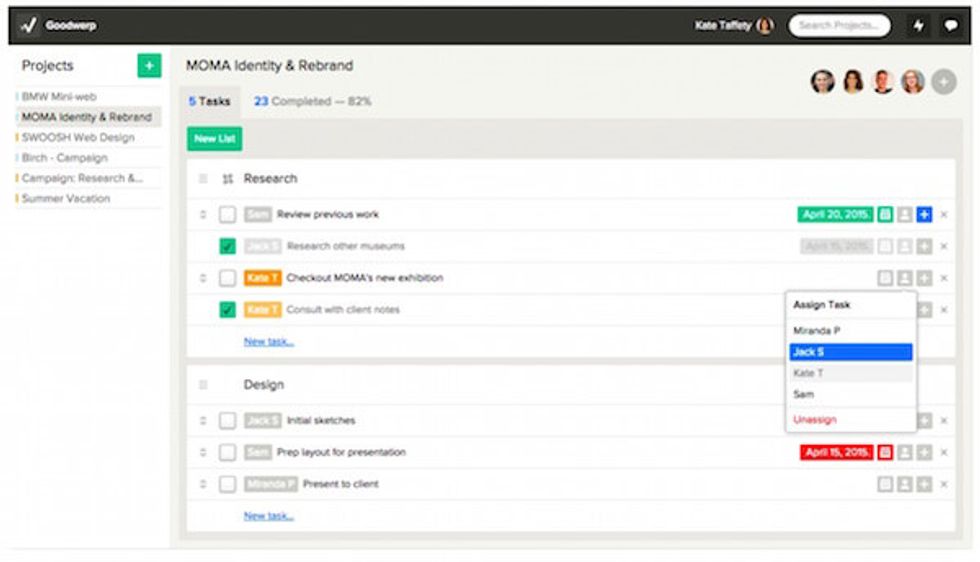Click plus icon on Prep layout for presentation
The height and width of the screenshot is (562, 980).
point(924,452)
